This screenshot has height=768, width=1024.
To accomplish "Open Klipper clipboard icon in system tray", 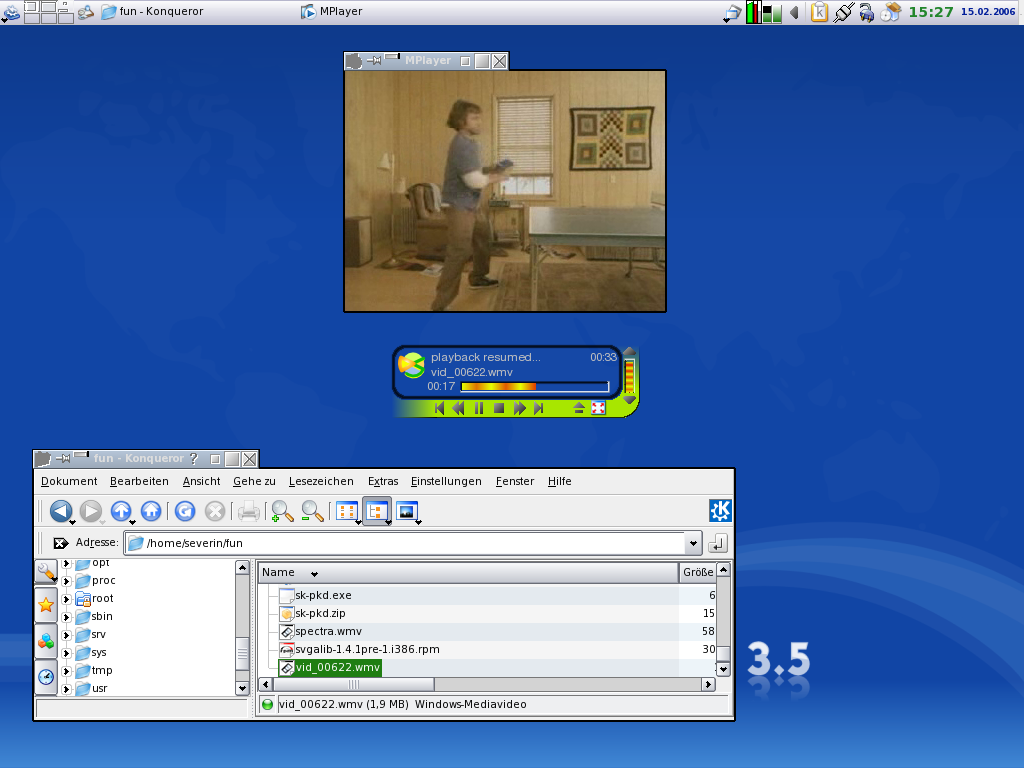I will [x=819, y=12].
